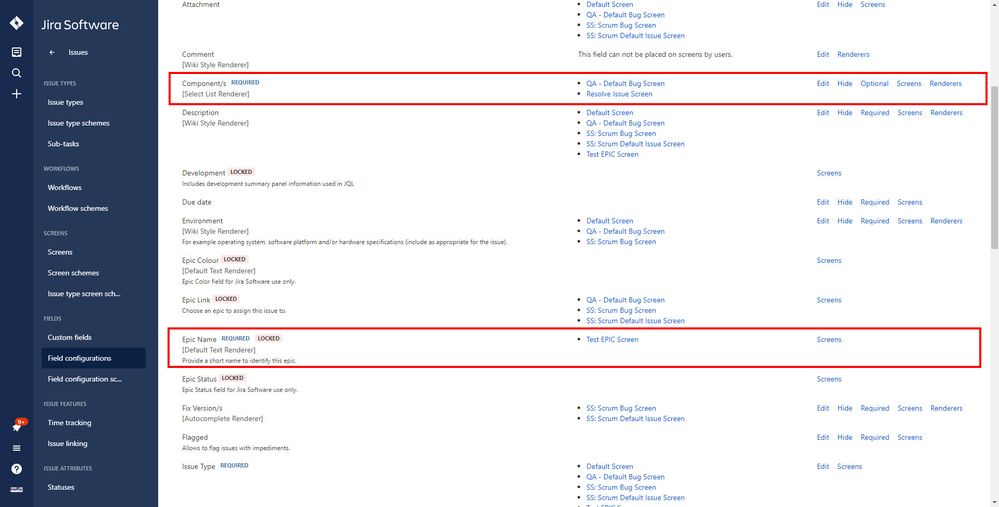Screen dimensions: 999x507
Task: Open Renderers for Comment field
Action: [853, 55]
